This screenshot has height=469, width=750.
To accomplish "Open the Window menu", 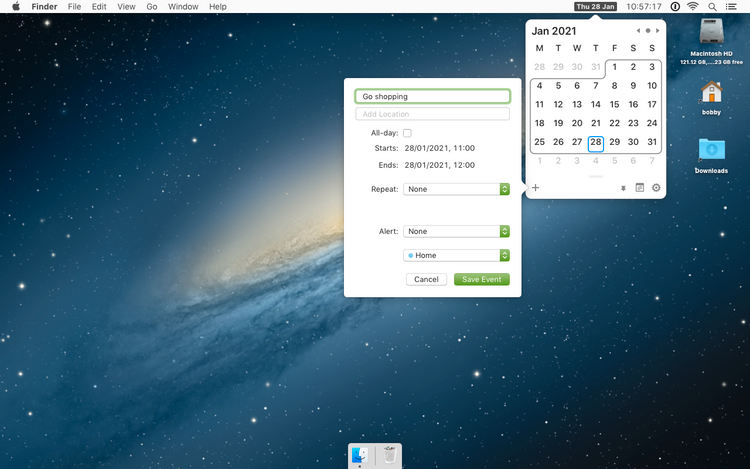I will coord(183,7).
